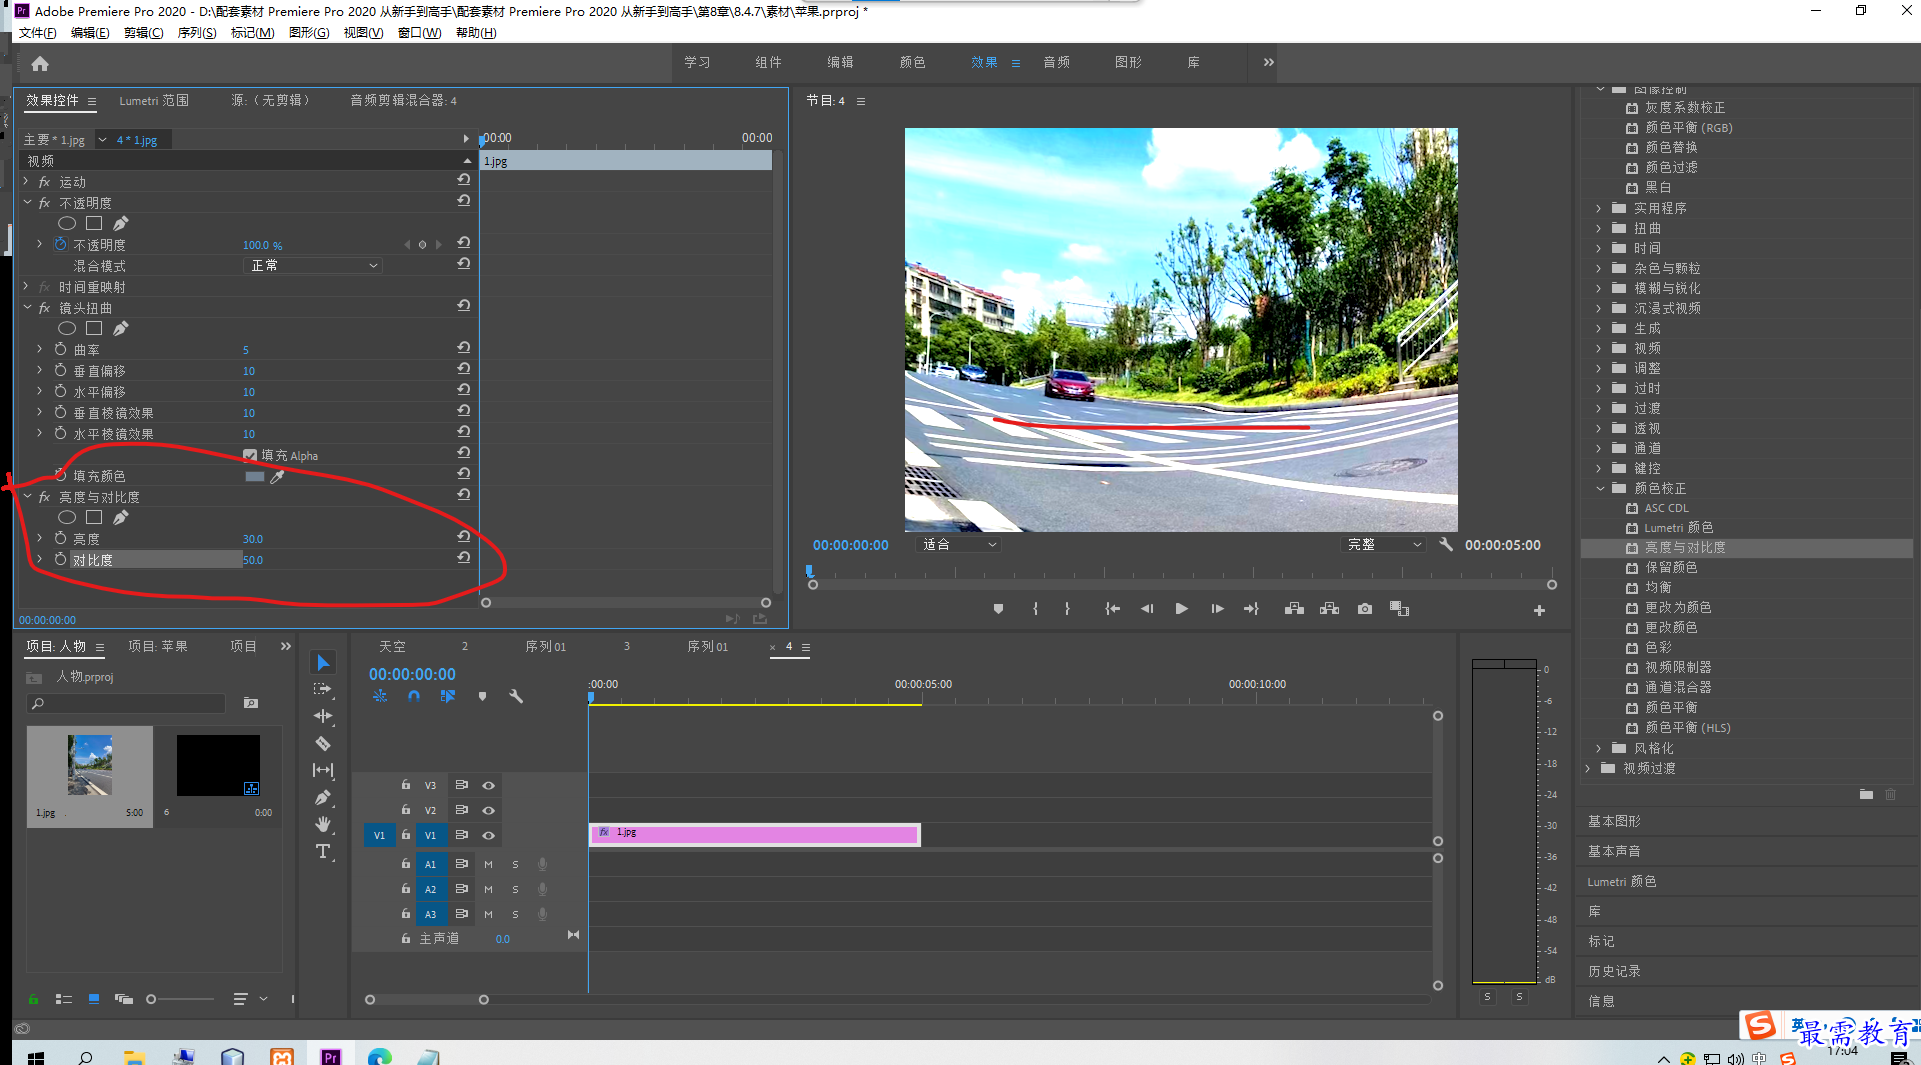Toggle V1 track visibility eye
This screenshot has width=1921, height=1065.
point(489,836)
